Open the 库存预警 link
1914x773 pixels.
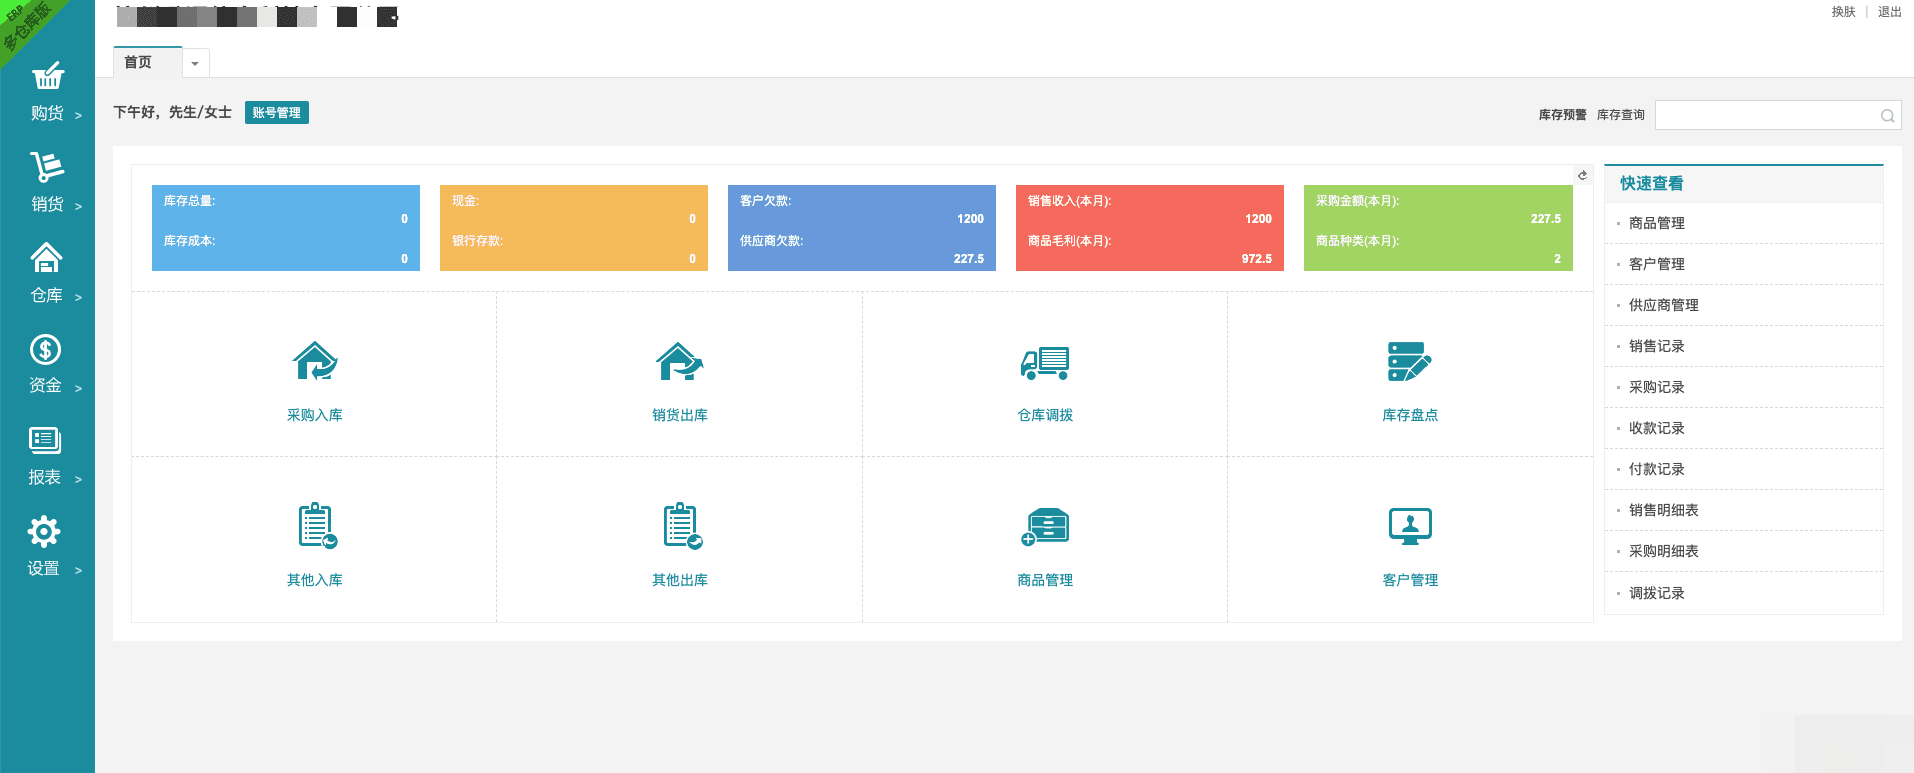click(x=1562, y=115)
